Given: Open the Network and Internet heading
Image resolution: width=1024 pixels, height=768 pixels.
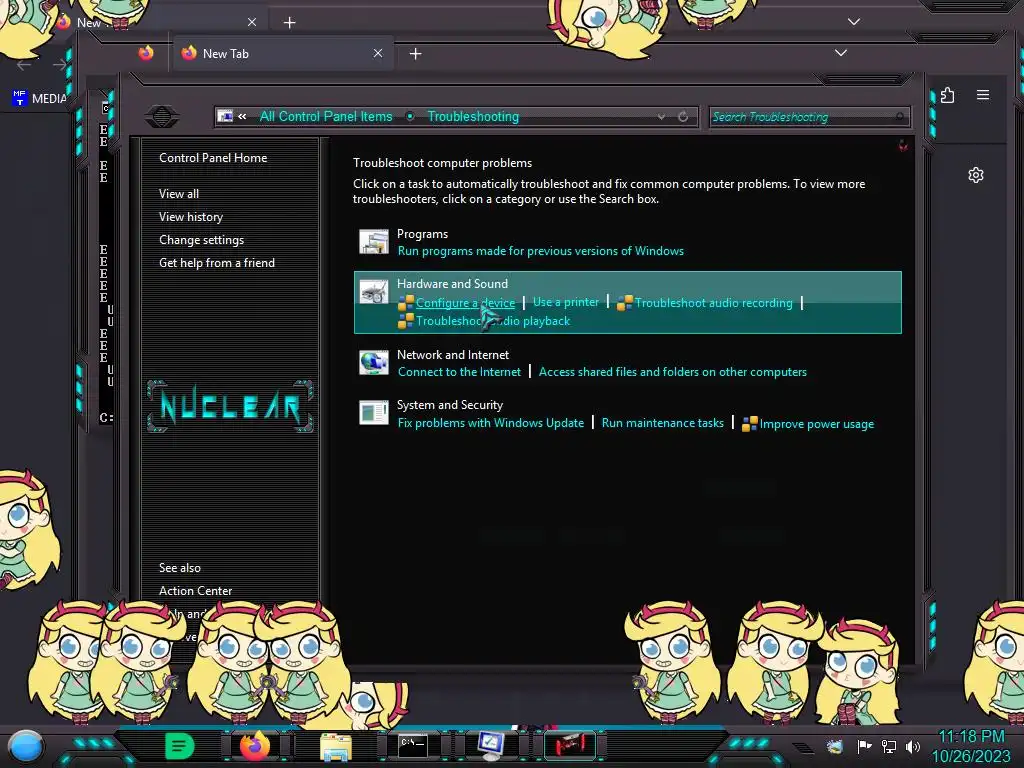Looking at the screenshot, I should coord(453,355).
